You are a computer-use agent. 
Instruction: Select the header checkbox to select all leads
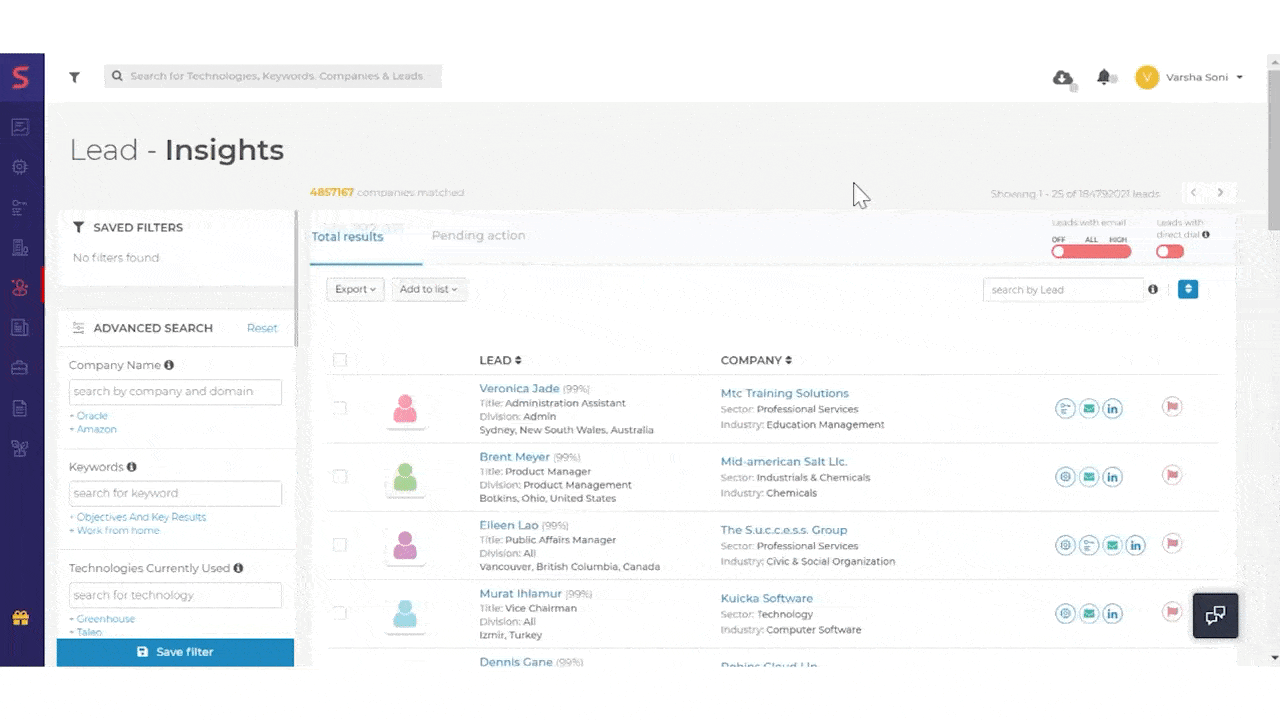[340, 360]
